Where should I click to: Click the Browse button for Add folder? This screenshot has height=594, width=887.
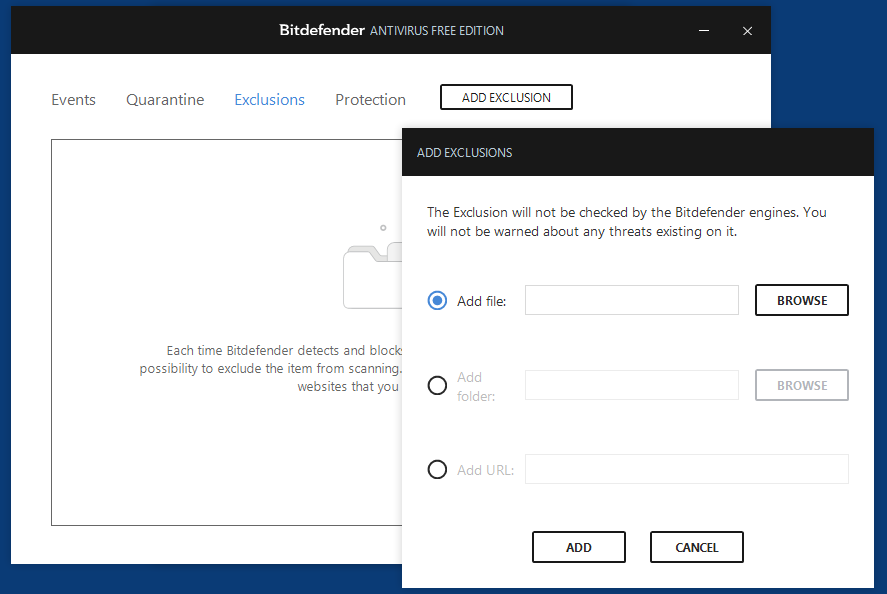(802, 385)
